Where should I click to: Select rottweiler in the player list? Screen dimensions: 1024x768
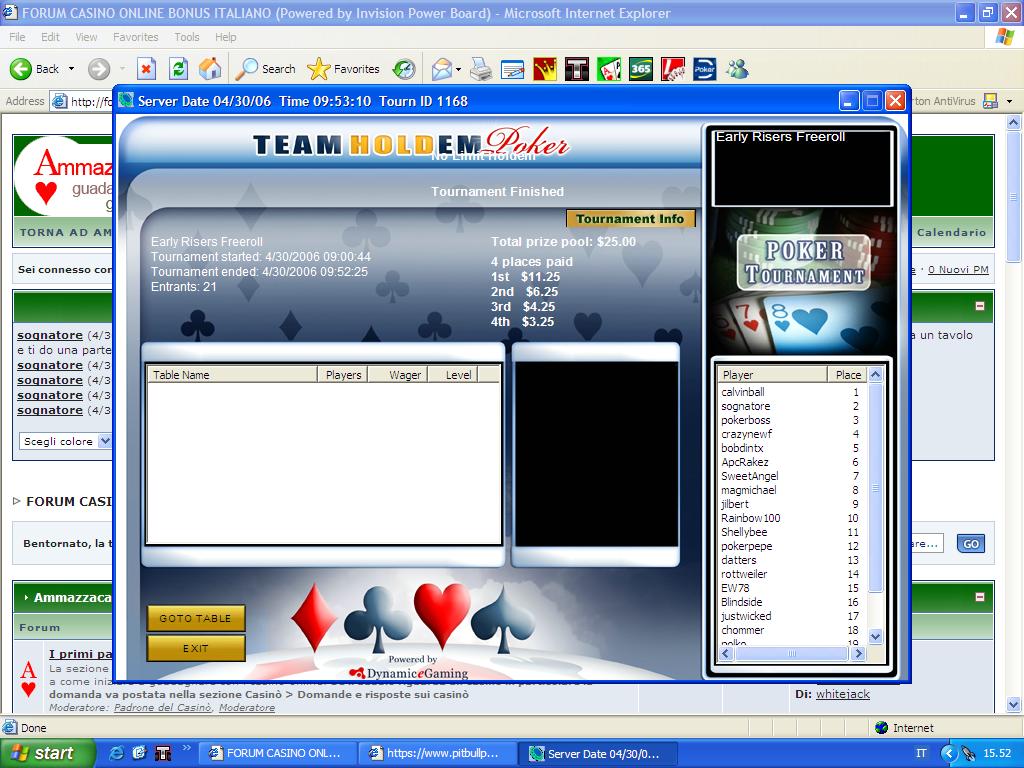point(744,574)
